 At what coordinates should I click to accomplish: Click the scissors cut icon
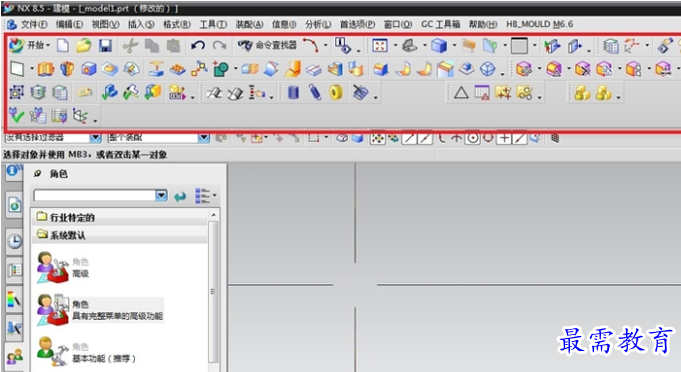tap(130, 45)
